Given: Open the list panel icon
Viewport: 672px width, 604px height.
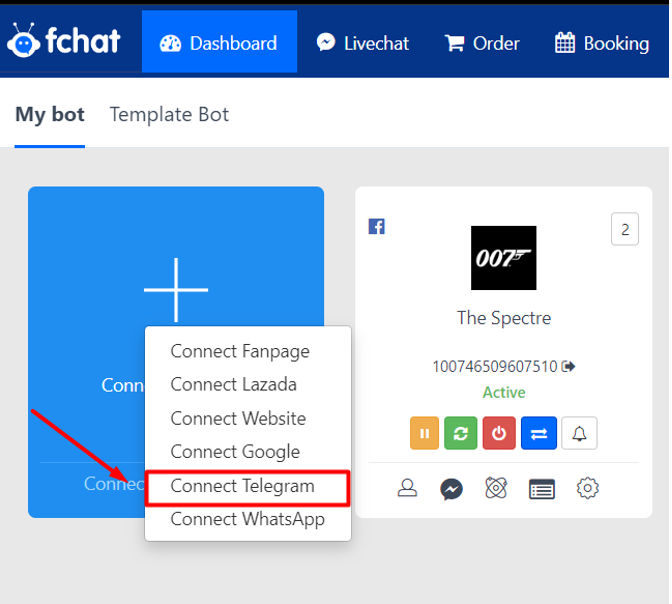Looking at the screenshot, I should tap(542, 489).
